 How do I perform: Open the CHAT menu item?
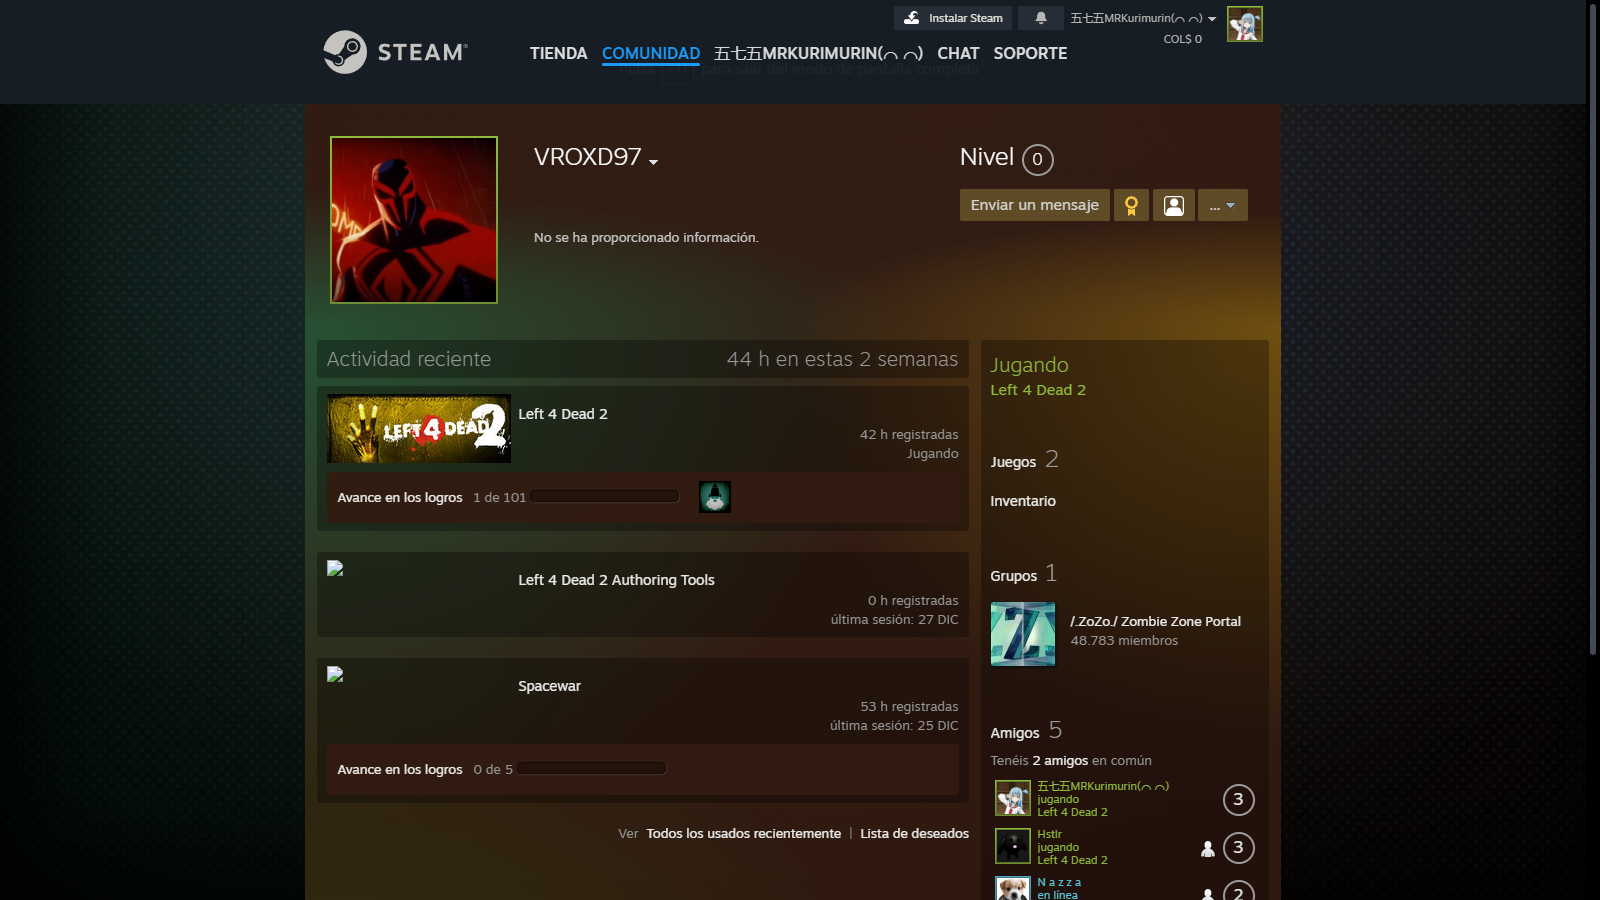pyautogui.click(x=958, y=53)
